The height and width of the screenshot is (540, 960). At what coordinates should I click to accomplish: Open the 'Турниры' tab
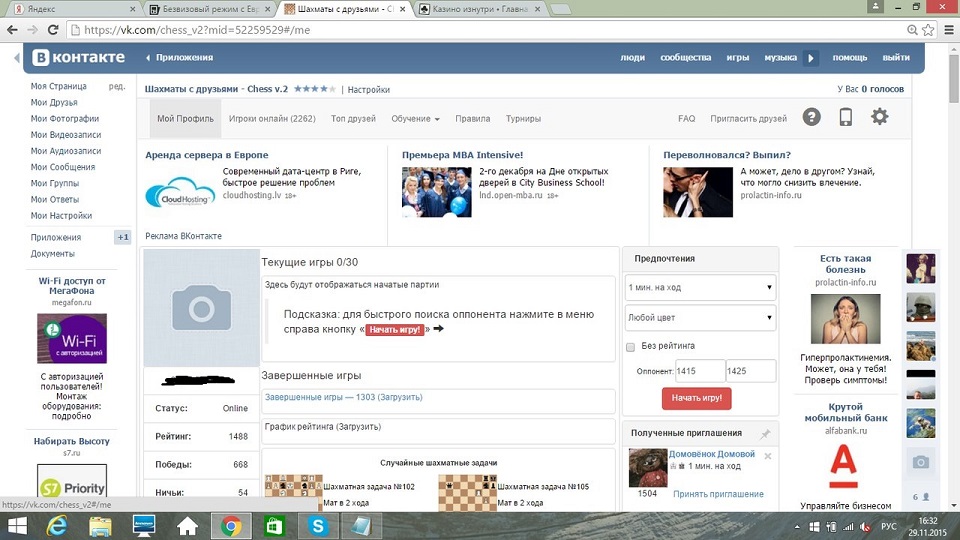coord(523,119)
